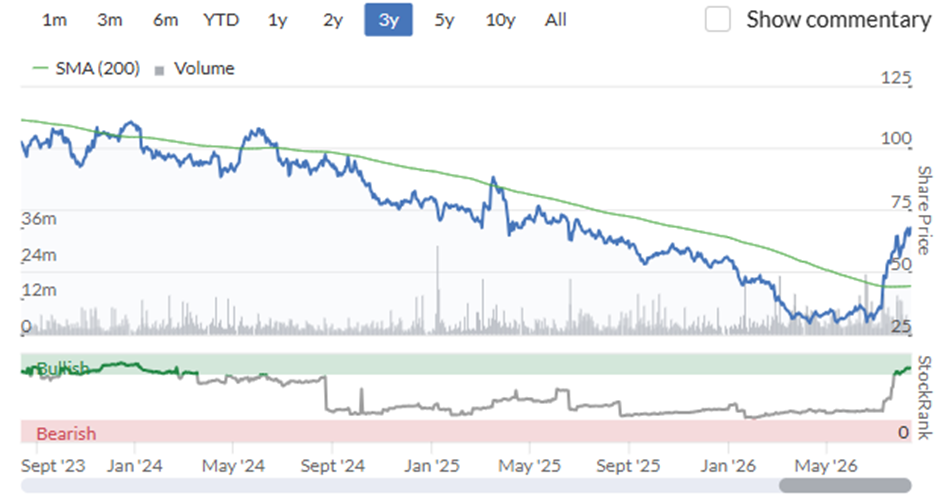Click the chart navigator scrollbar handle
Image resolution: width=940 pixels, height=496 pixels.
click(845, 485)
